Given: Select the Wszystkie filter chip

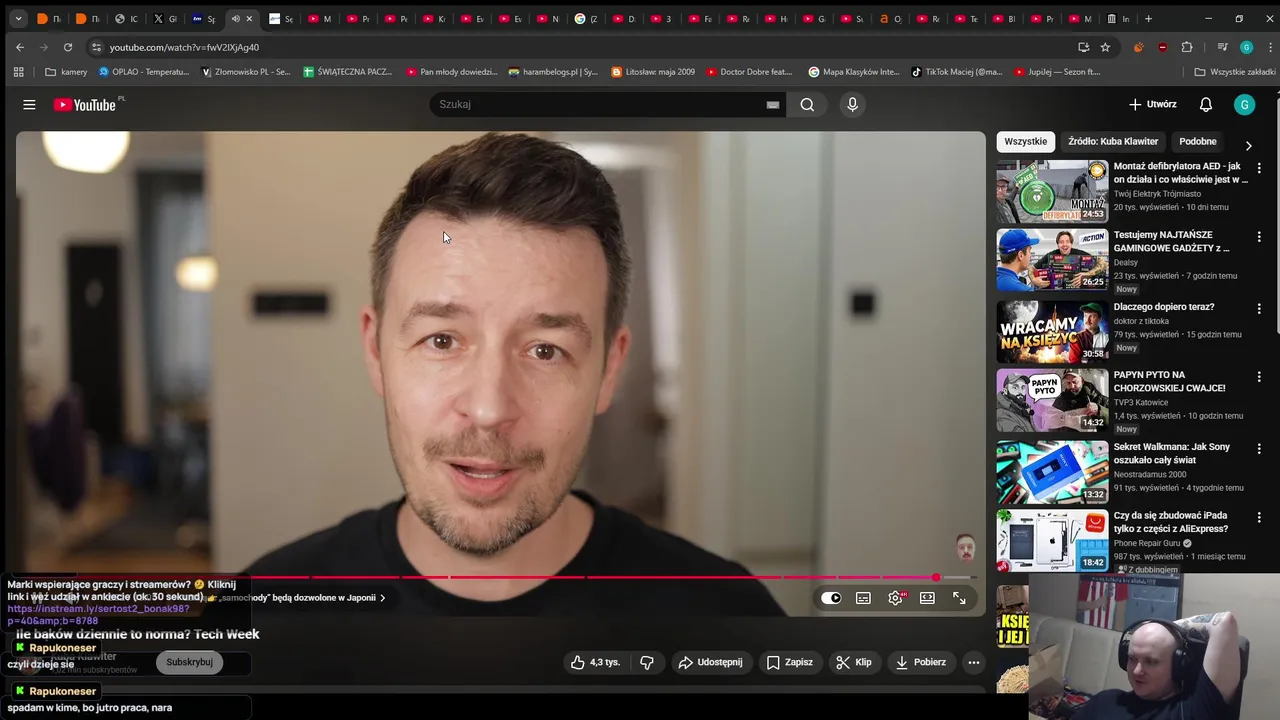Looking at the screenshot, I should coord(1025,142).
